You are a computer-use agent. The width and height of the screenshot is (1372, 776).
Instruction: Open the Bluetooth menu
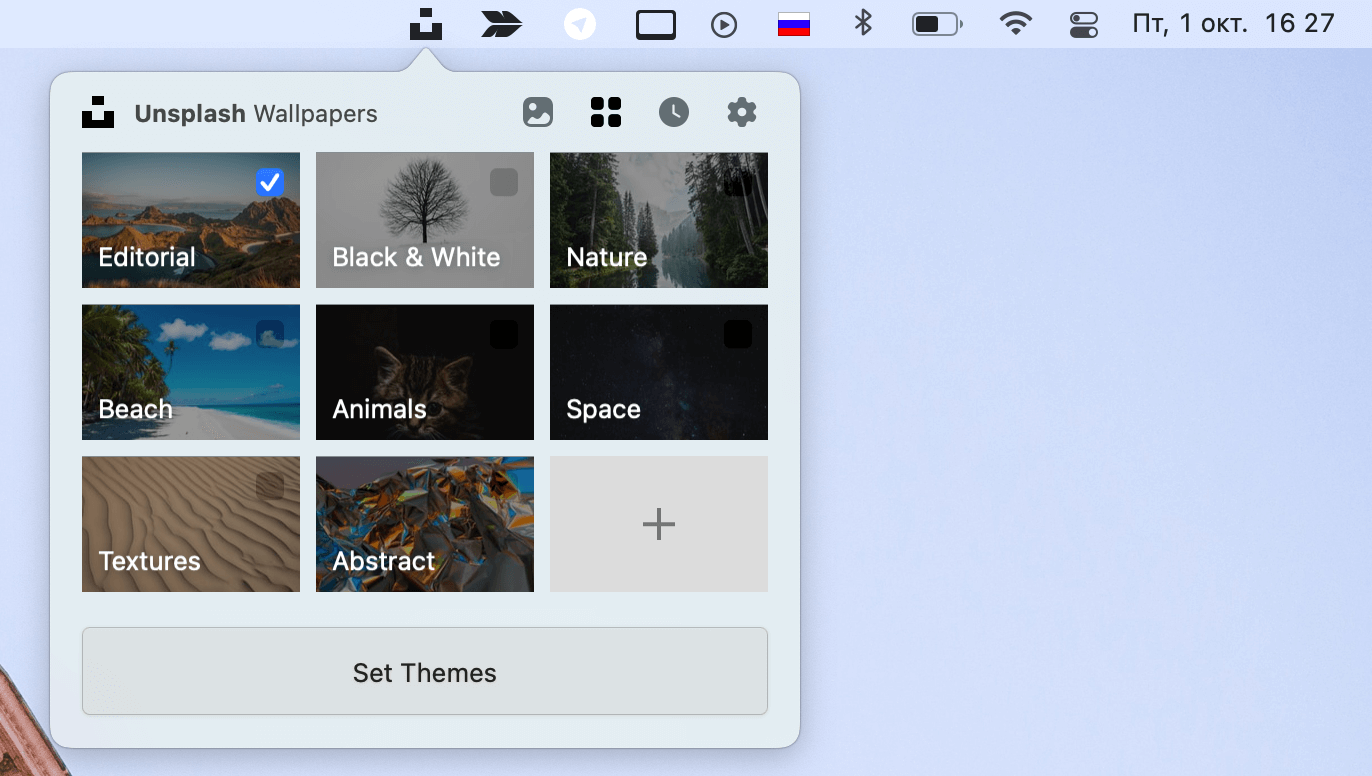point(863,23)
